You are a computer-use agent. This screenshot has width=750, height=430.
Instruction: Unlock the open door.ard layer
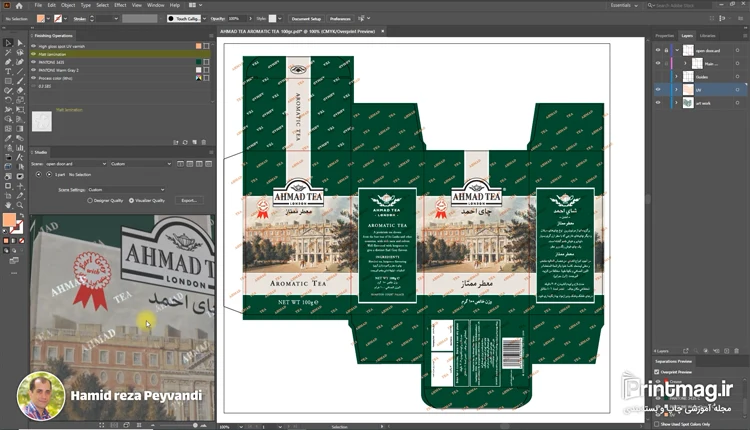coord(666,50)
